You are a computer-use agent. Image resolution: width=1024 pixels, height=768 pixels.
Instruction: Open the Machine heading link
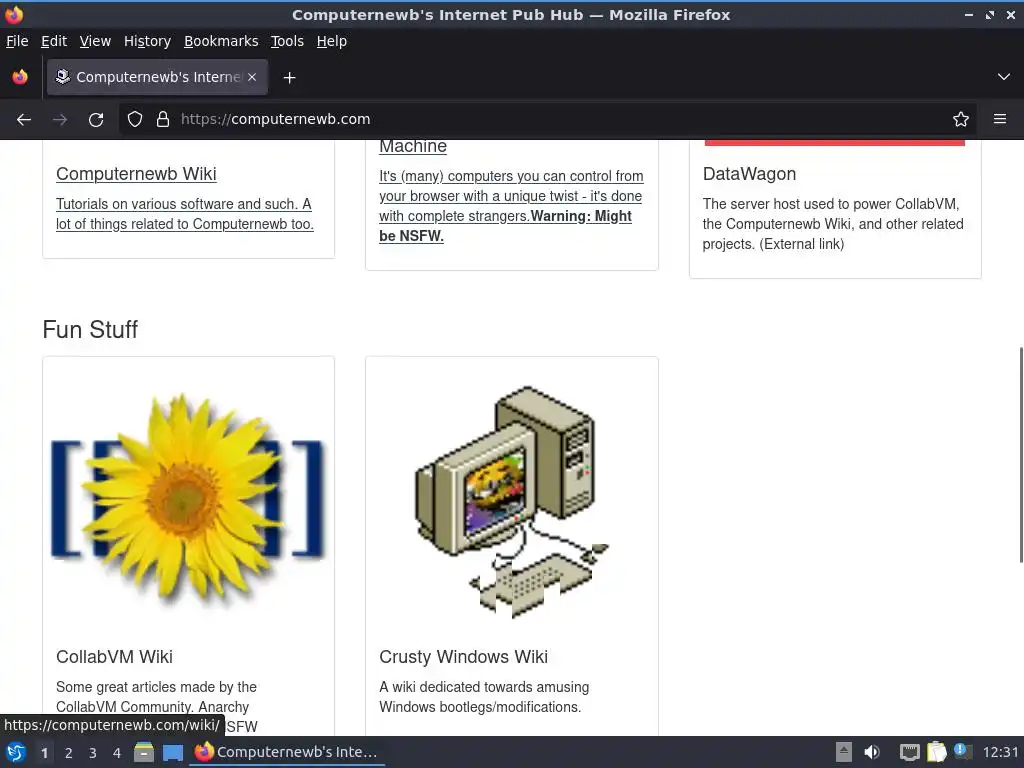click(x=413, y=146)
